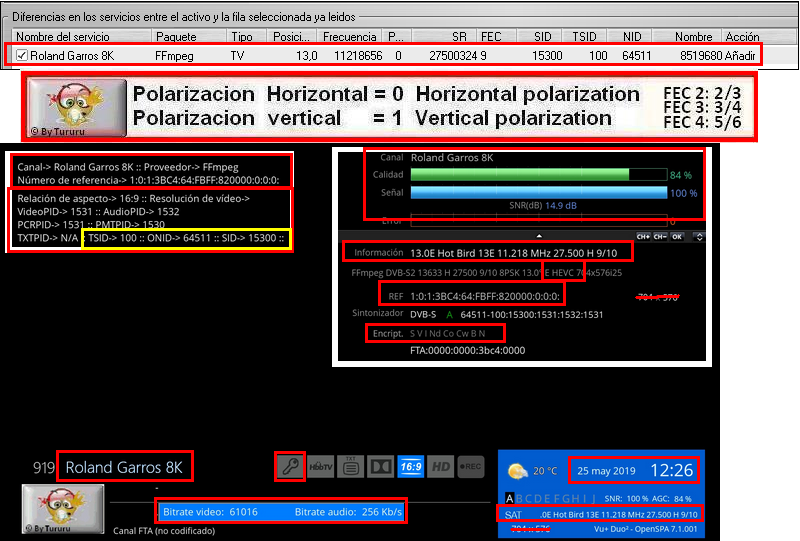Viewport: 800px width, 541px height.
Task: Click the Acción column header
Action: (x=742, y=37)
